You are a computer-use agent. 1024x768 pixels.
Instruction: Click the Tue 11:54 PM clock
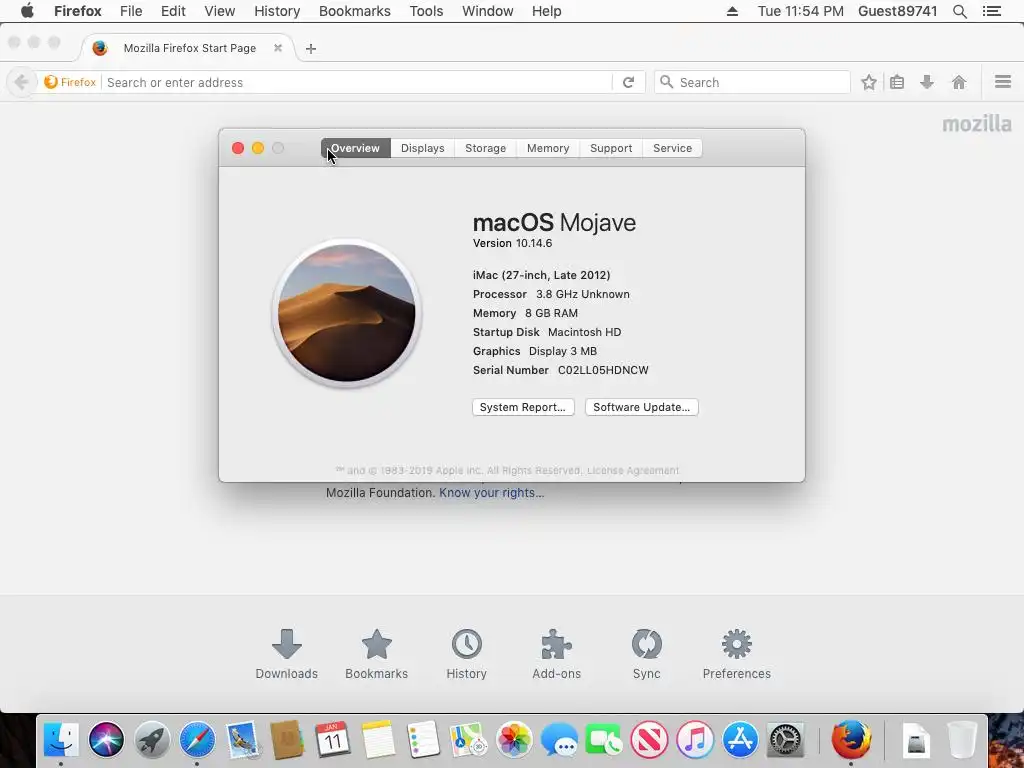(801, 11)
